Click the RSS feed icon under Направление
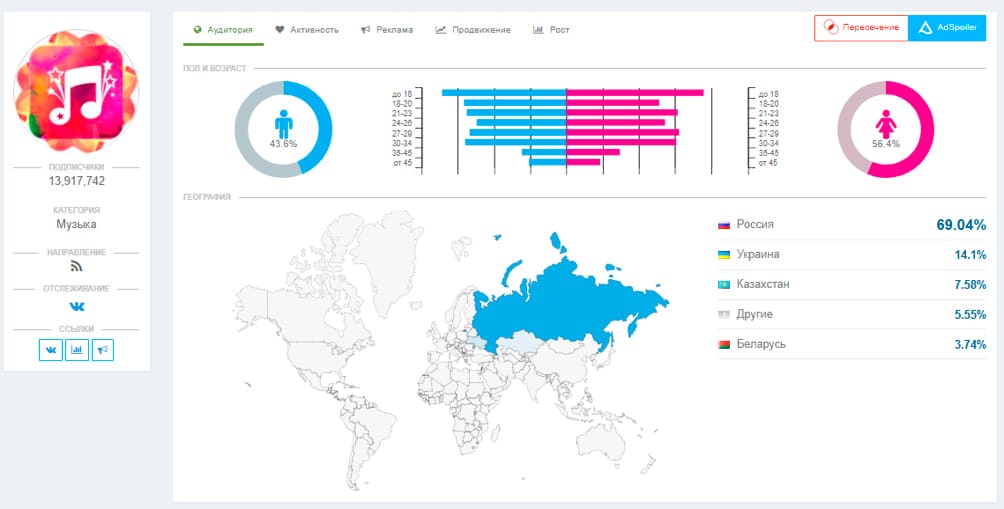Viewport: 1004px width, 509px height. (76, 267)
